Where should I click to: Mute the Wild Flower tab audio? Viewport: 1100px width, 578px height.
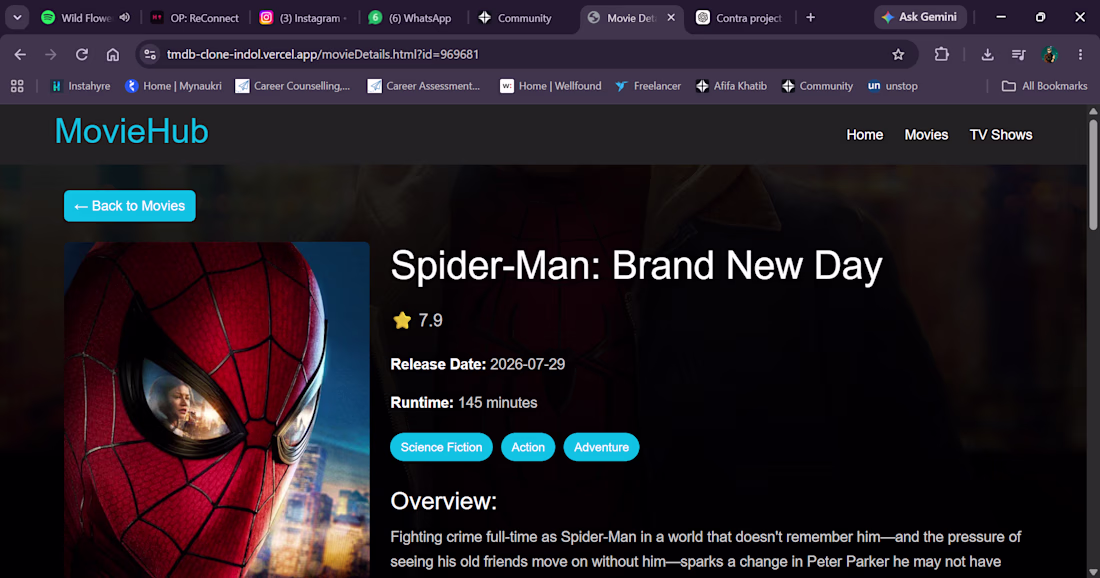click(x=125, y=18)
